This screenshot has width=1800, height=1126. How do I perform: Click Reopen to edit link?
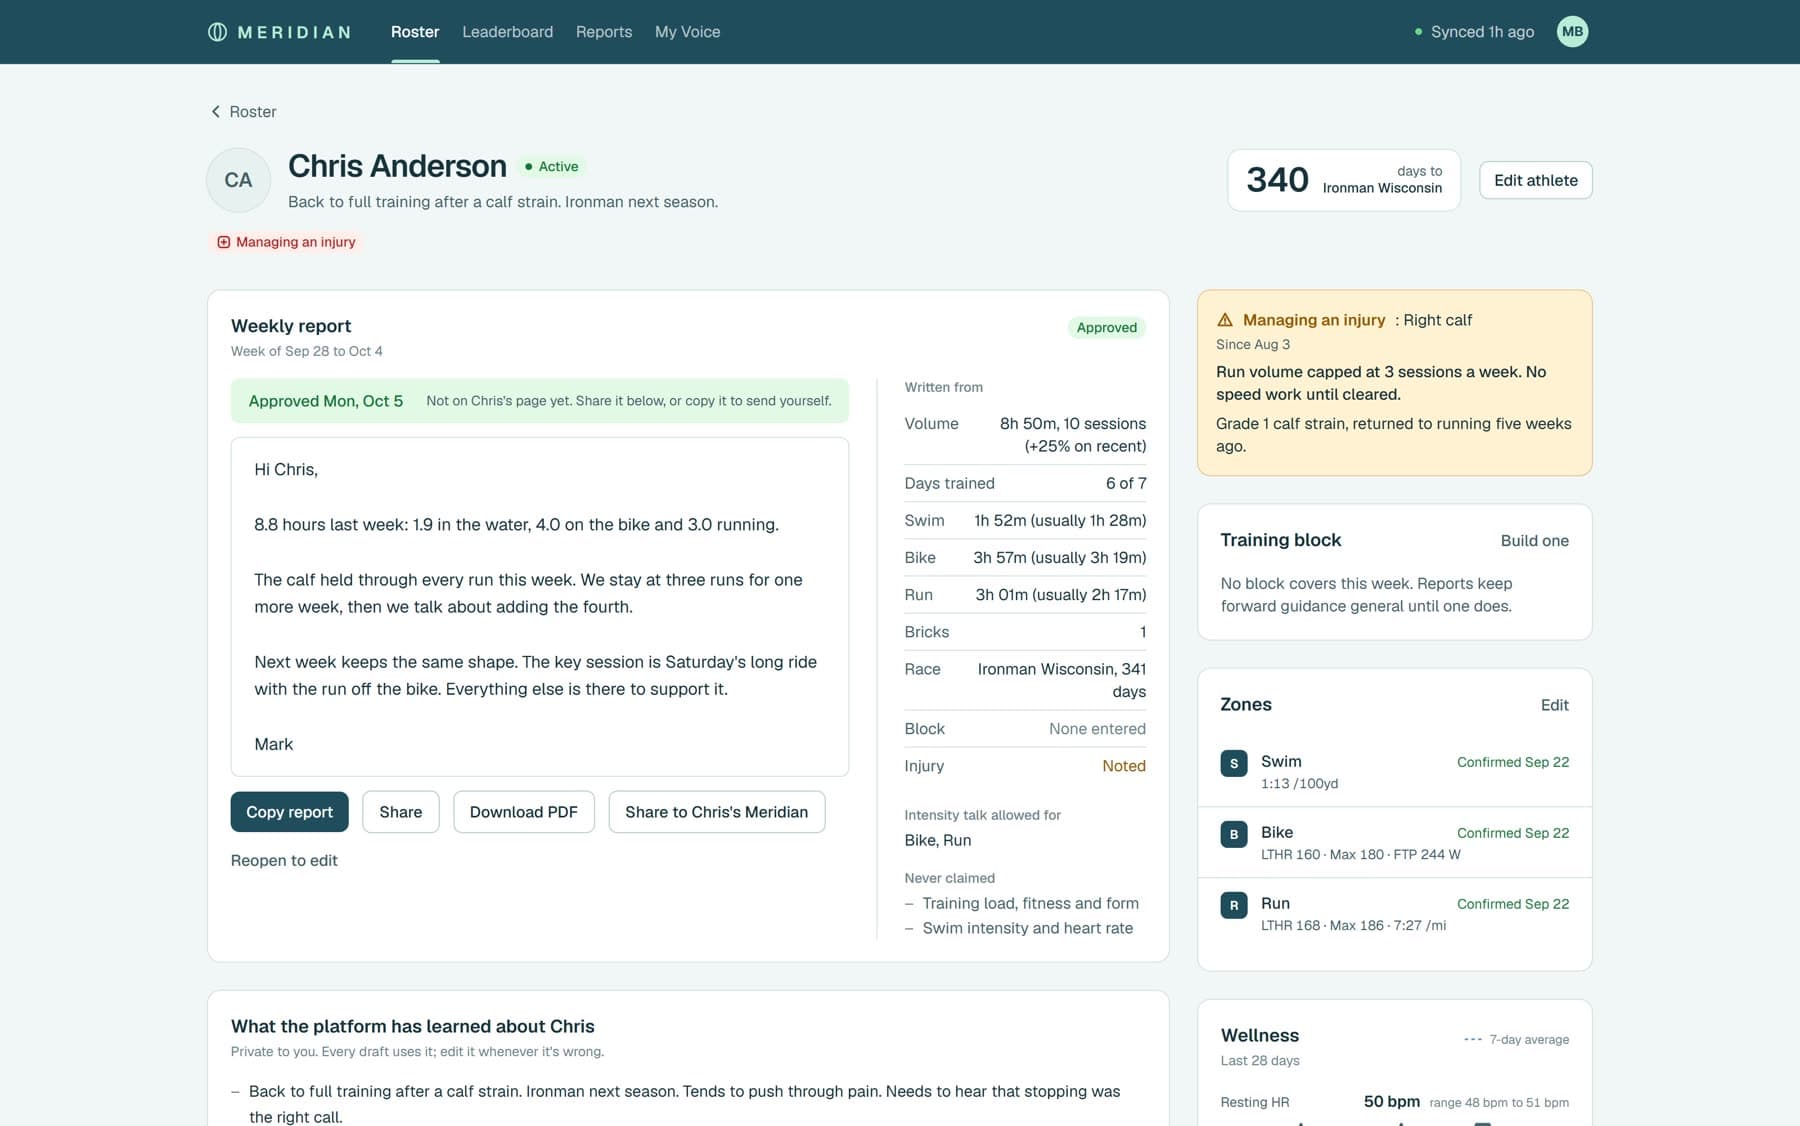coord(284,860)
